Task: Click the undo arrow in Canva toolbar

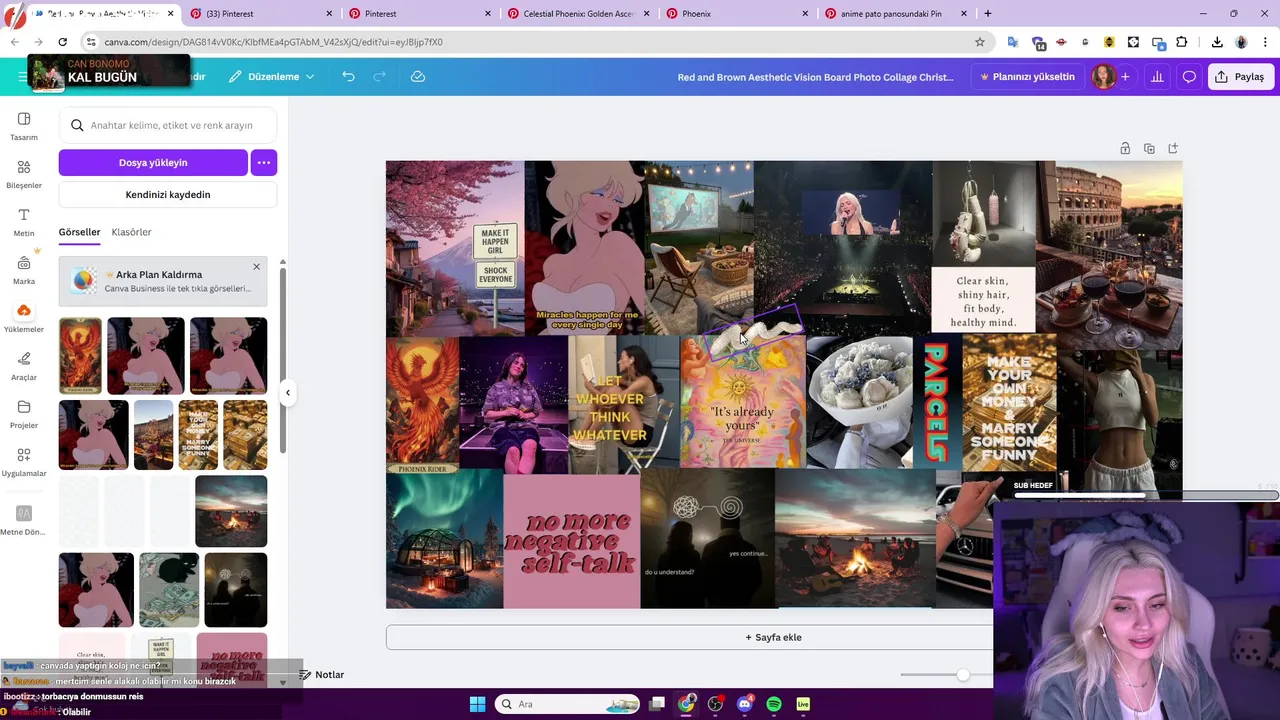Action: click(x=348, y=77)
